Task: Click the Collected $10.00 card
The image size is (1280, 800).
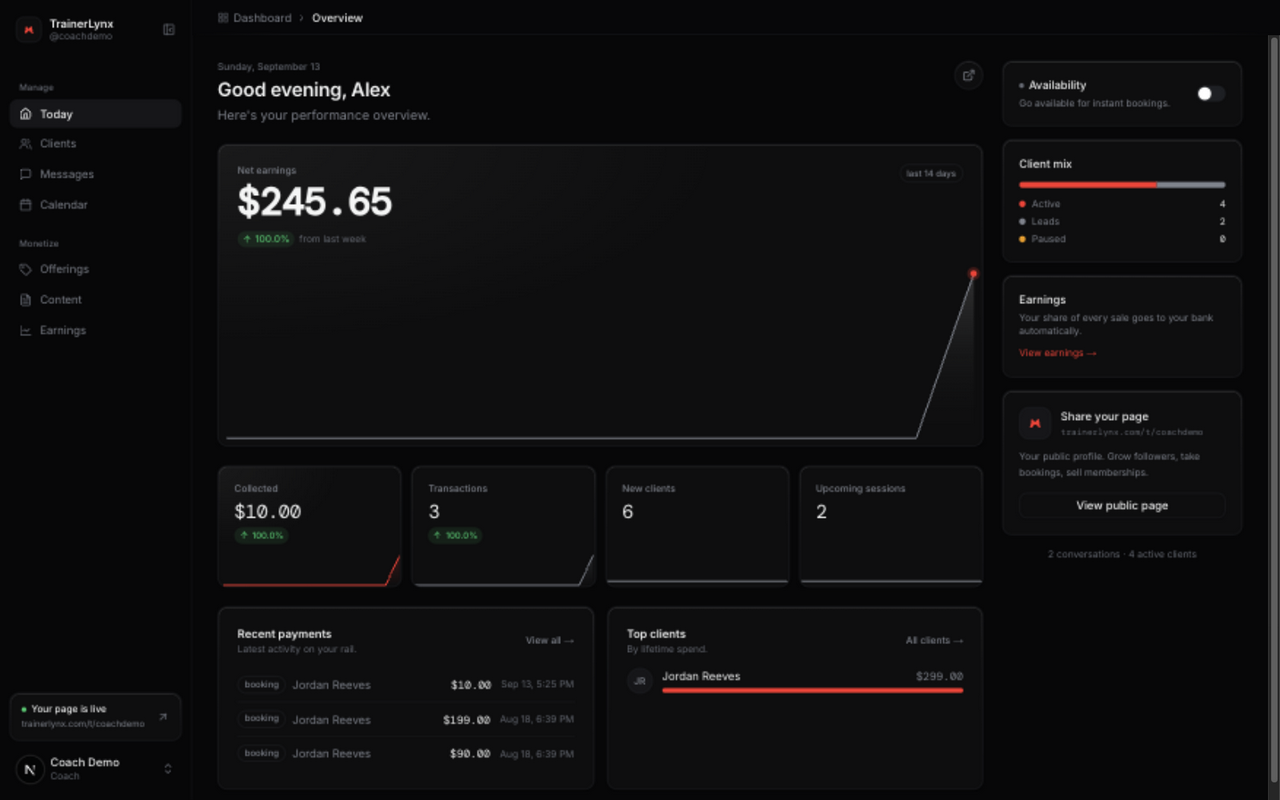Action: (309, 526)
